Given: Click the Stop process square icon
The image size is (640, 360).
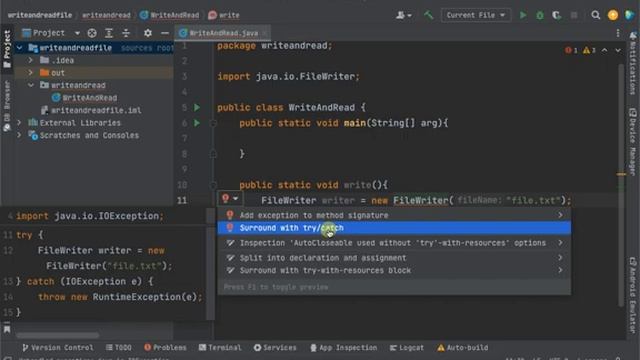Looking at the screenshot, I should (574, 15).
